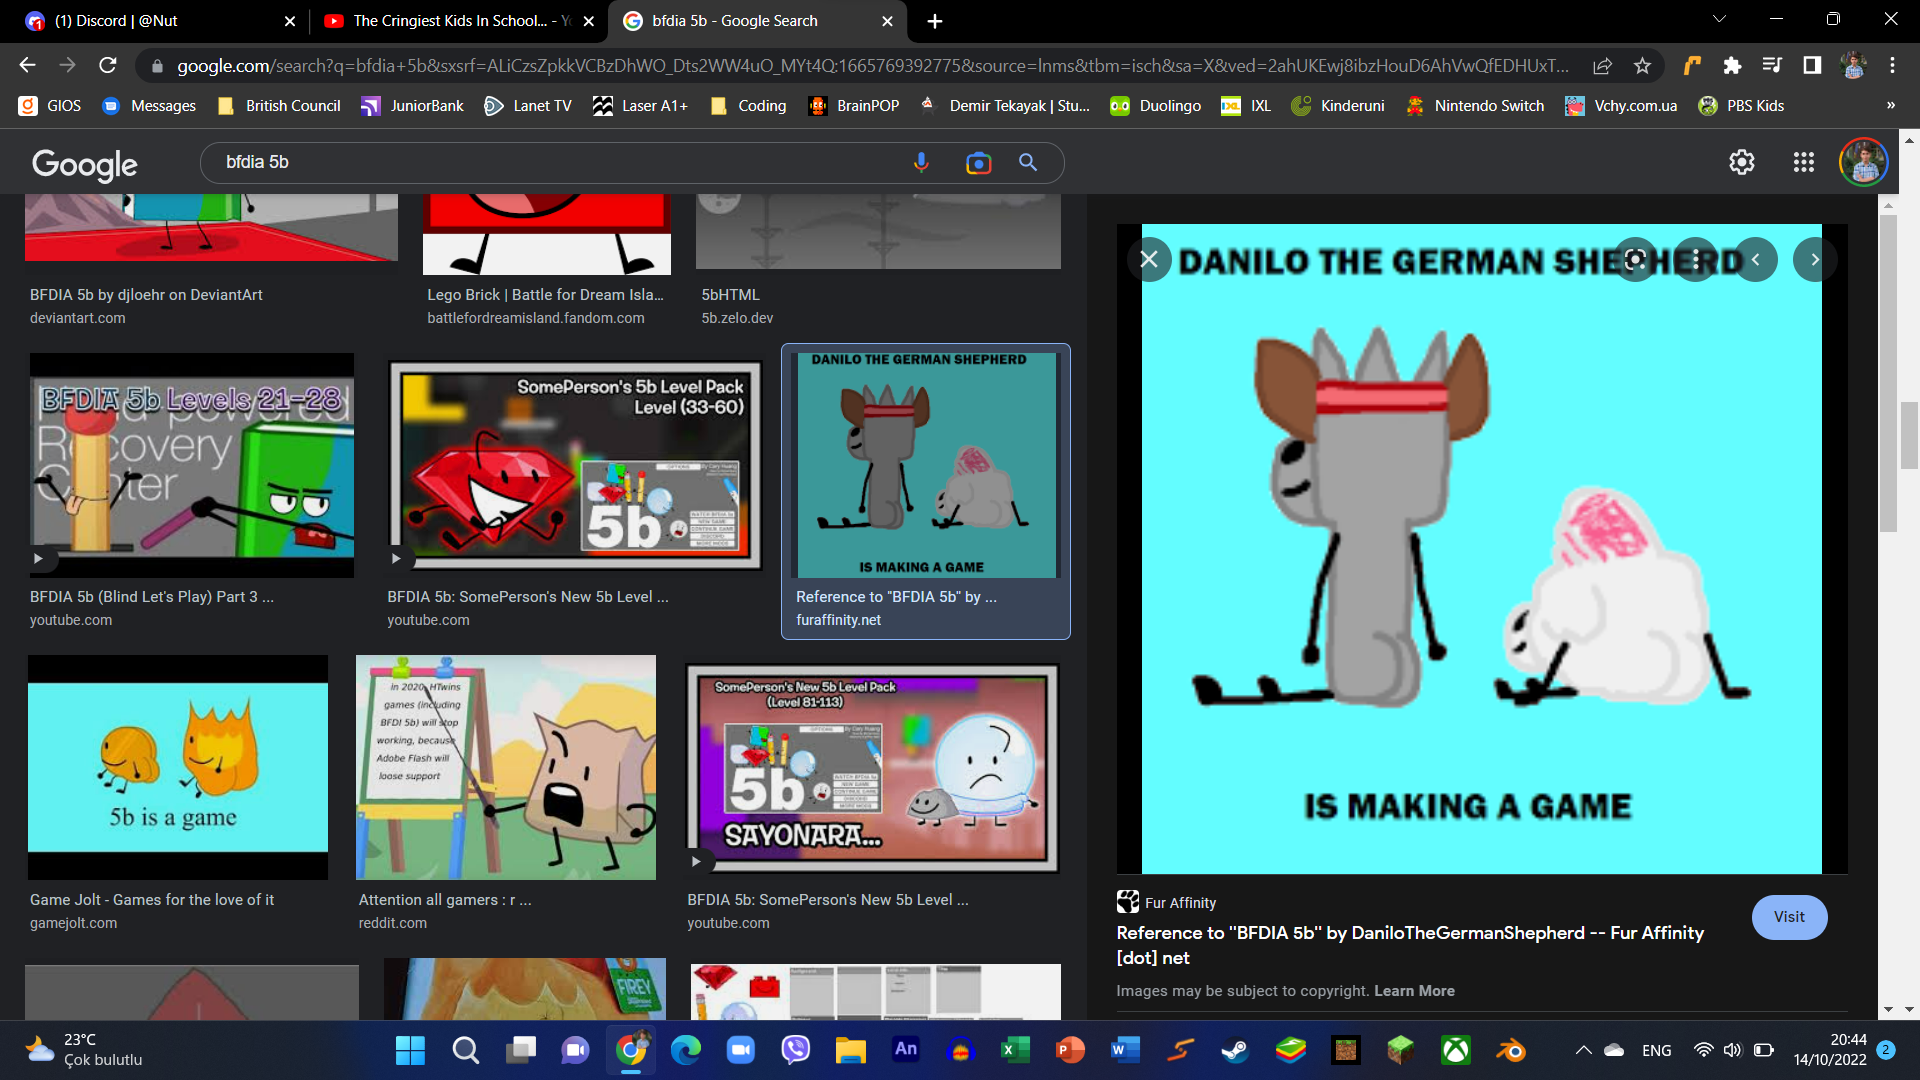Open the GIOS bookmark

50,105
